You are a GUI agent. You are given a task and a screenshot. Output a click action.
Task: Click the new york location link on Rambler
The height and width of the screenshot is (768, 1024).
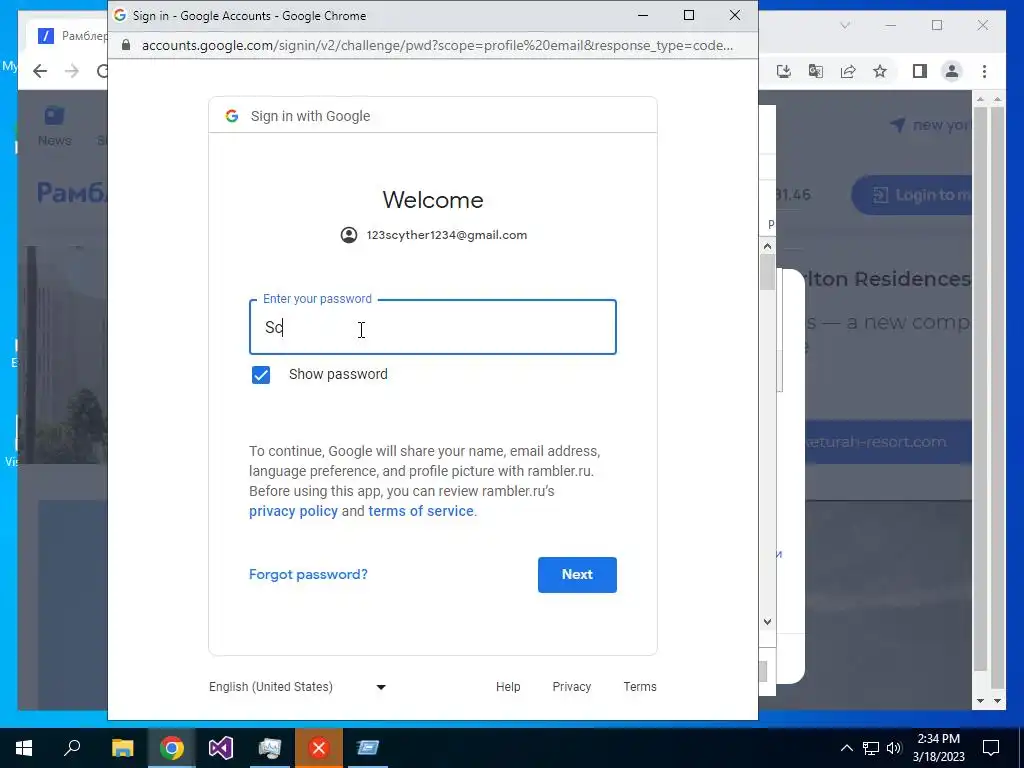click(930, 125)
